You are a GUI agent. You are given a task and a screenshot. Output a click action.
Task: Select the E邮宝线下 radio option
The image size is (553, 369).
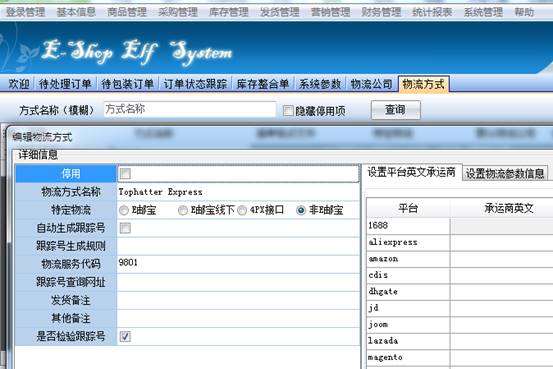click(x=183, y=211)
